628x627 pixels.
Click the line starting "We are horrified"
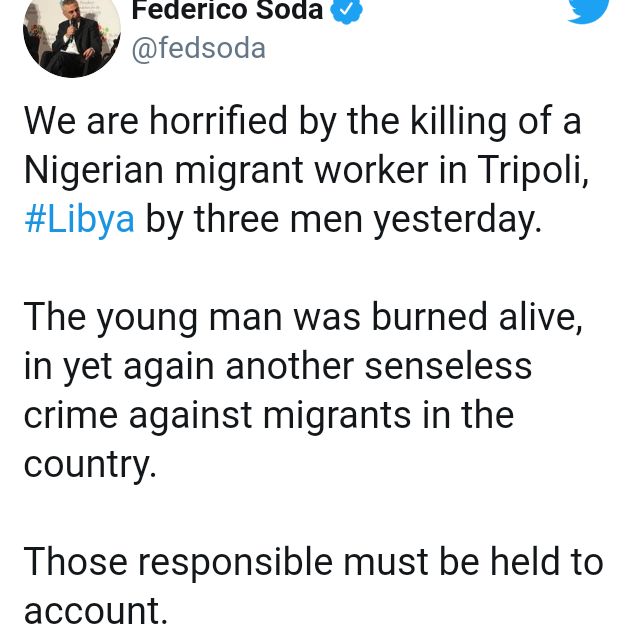(303, 123)
